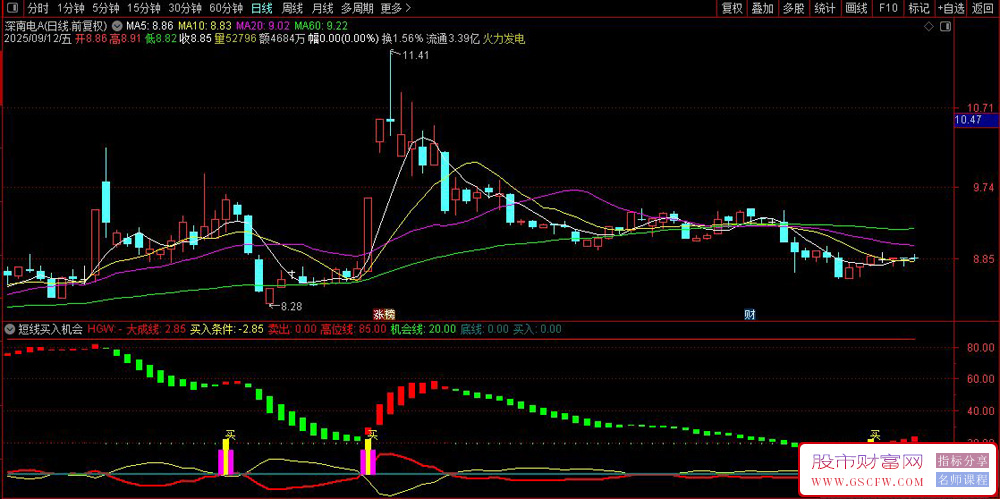
Task: Click the MA10: 8.83 label
Action: click(205, 26)
